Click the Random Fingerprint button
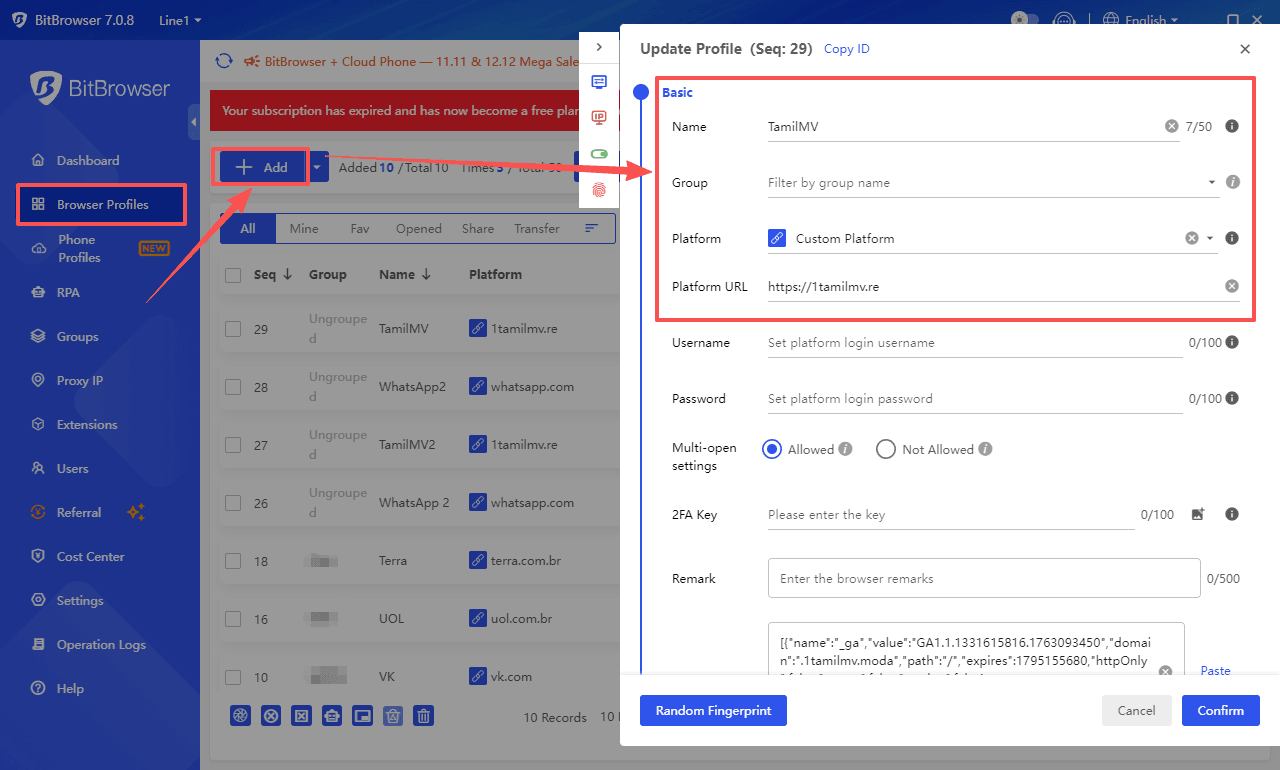 713,711
